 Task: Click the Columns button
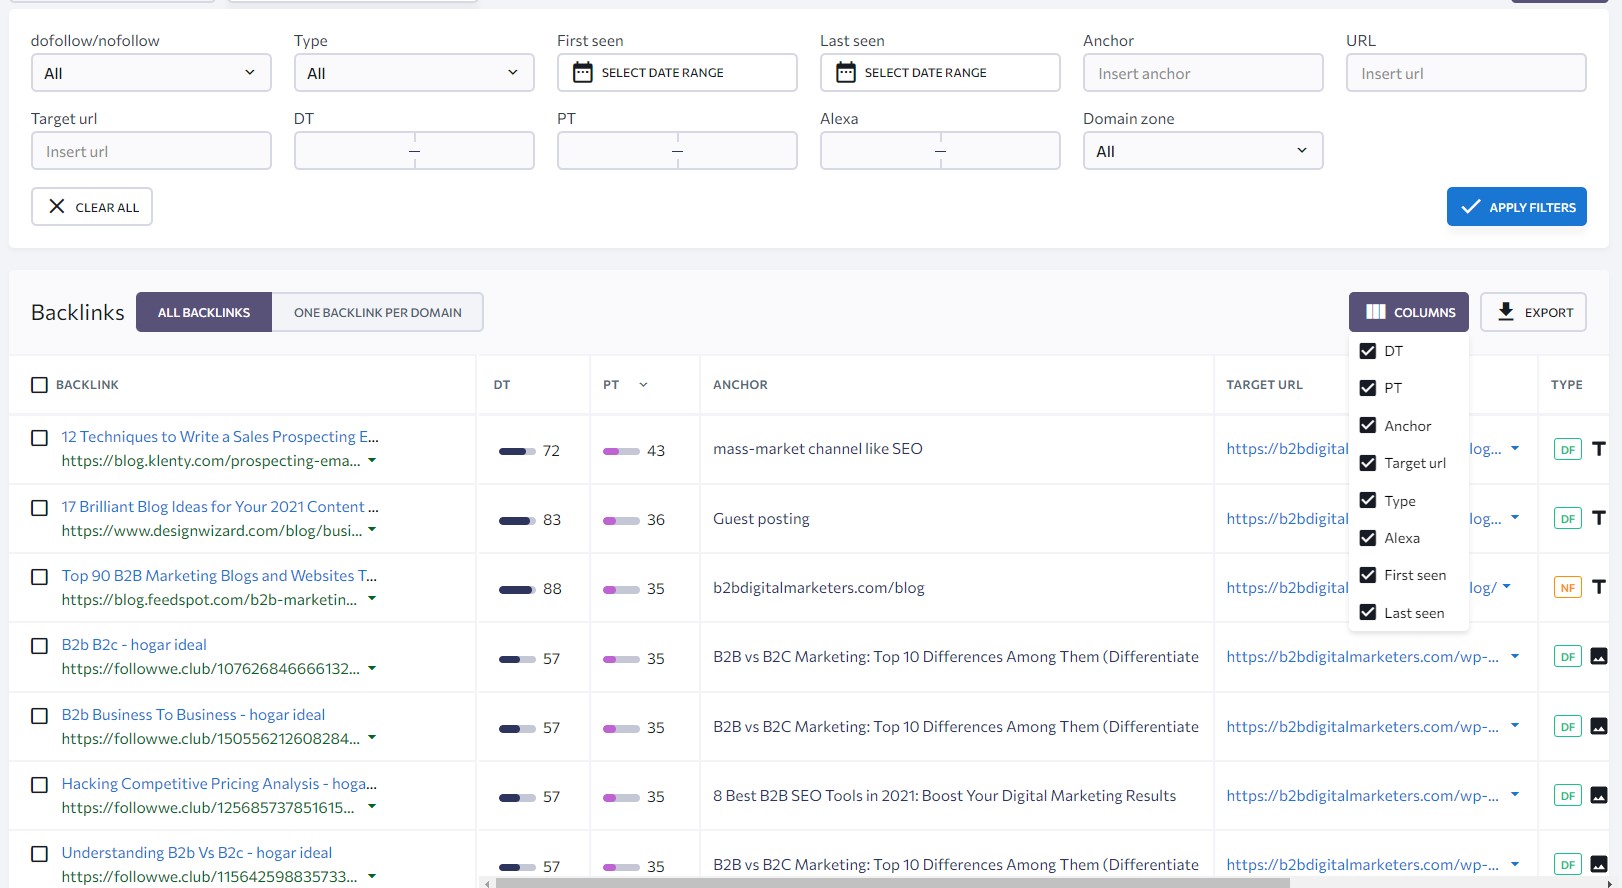coord(1409,312)
